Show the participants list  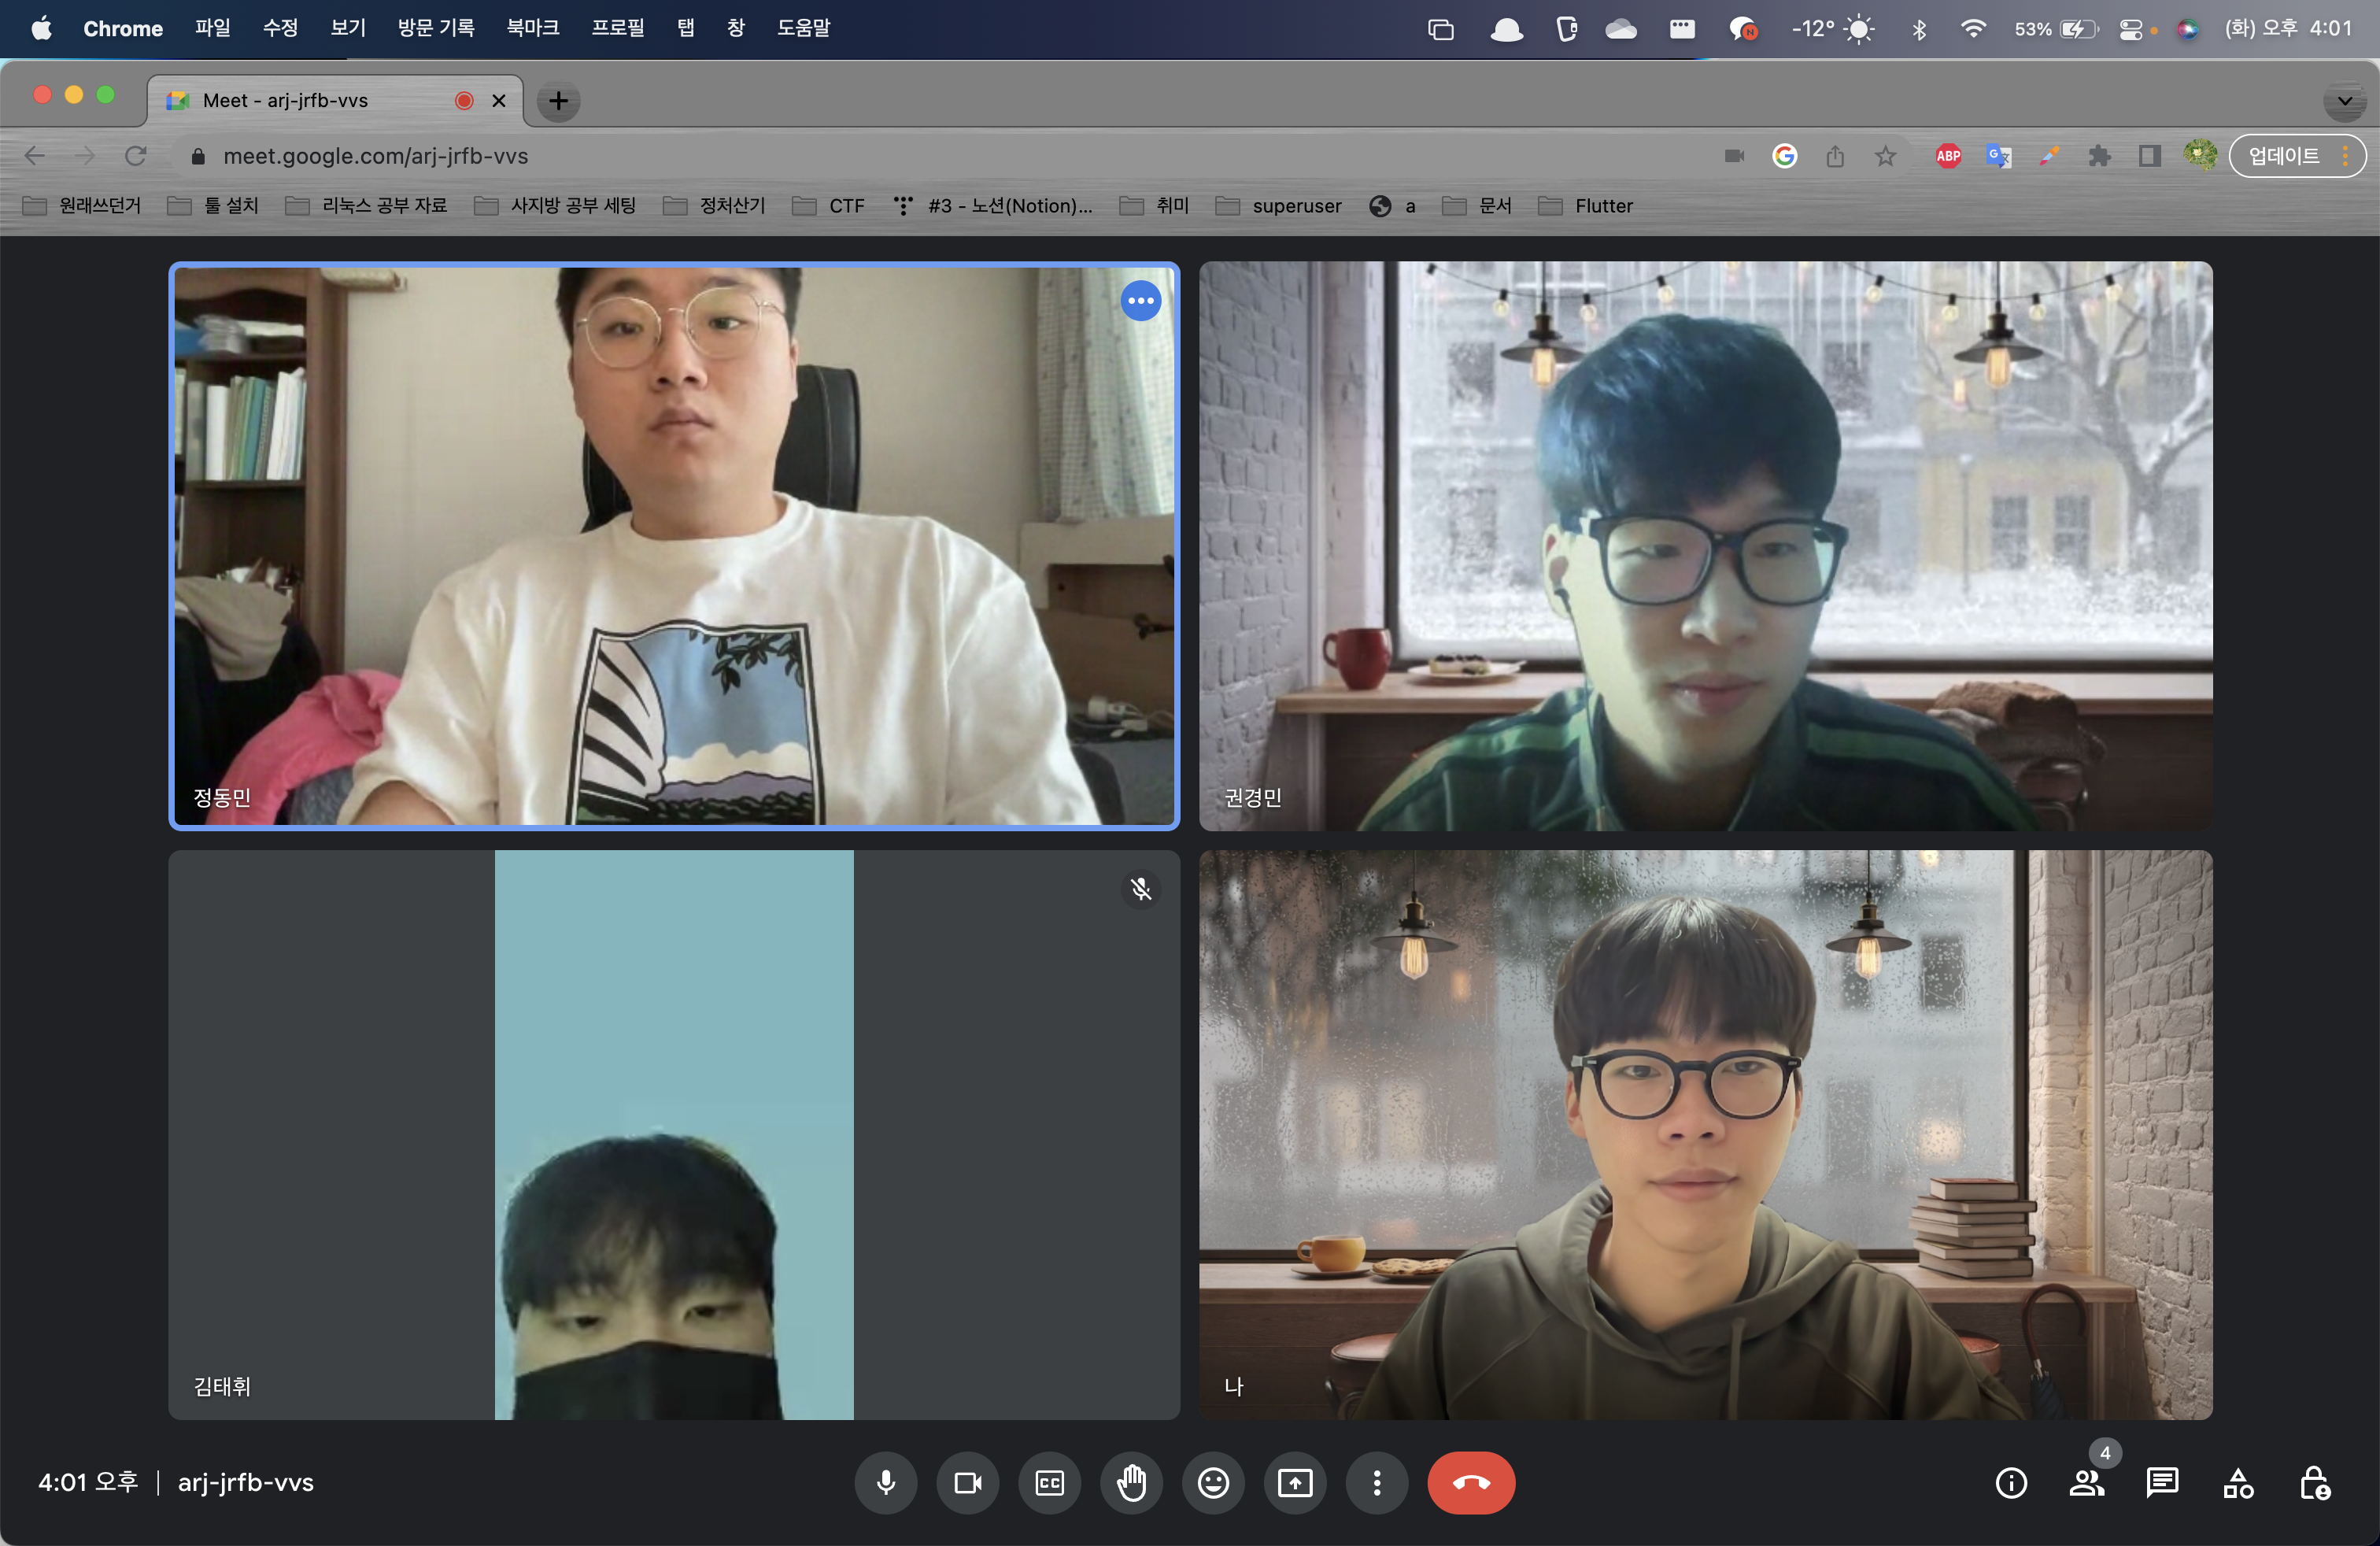(x=2087, y=1482)
